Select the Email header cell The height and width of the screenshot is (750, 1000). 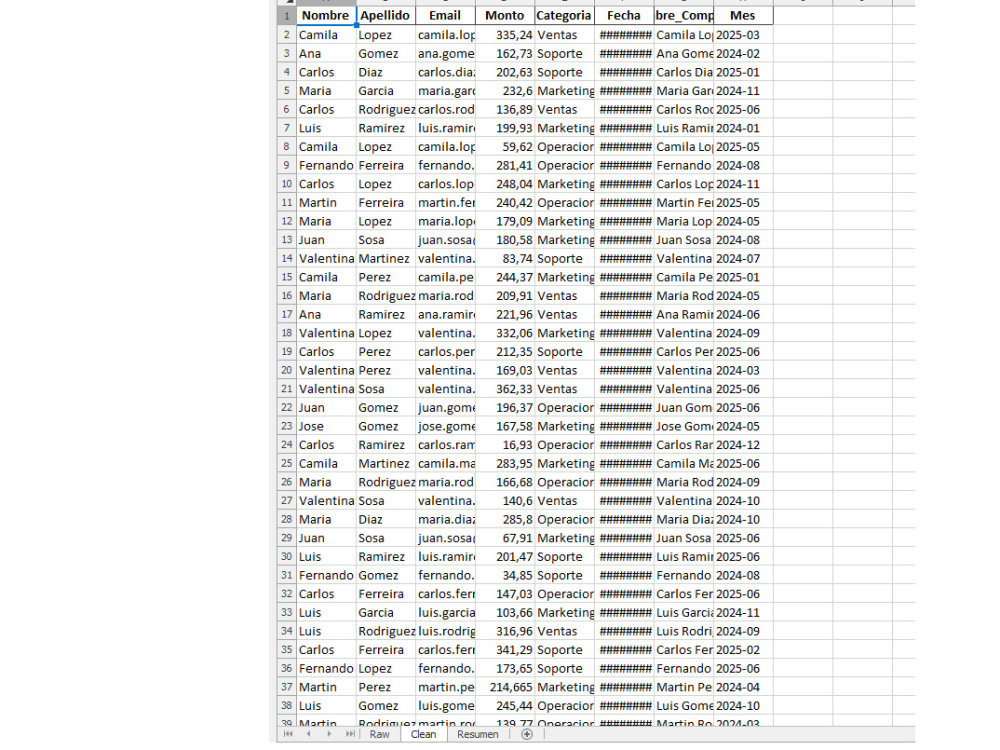[445, 15]
